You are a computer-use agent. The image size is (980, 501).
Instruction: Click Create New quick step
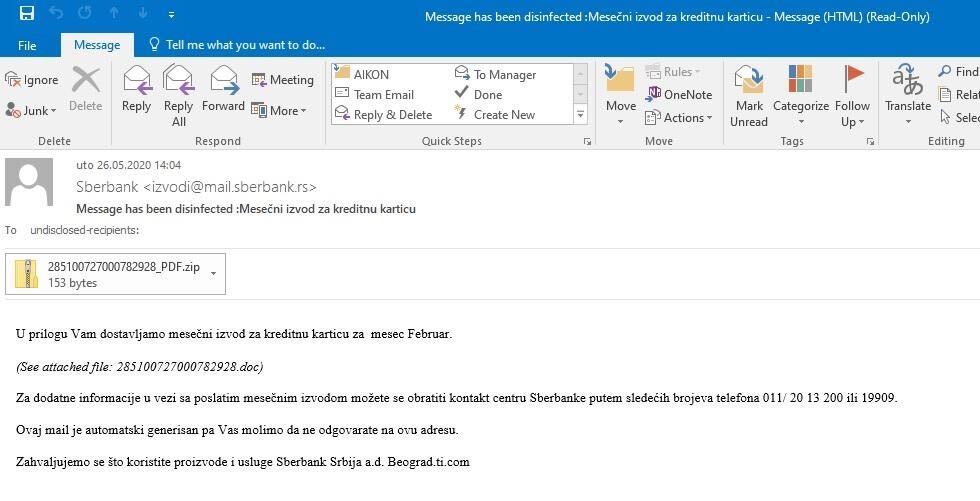click(495, 114)
